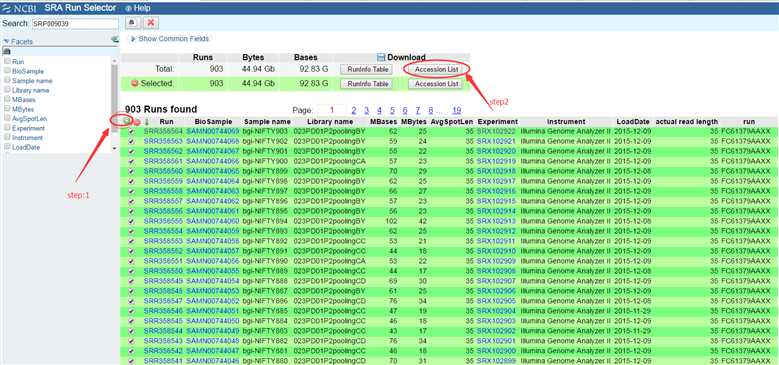The width and height of the screenshot is (779, 365).
Task: Click the facet list scroll-up arrow
Action: pyautogui.click(x=114, y=61)
